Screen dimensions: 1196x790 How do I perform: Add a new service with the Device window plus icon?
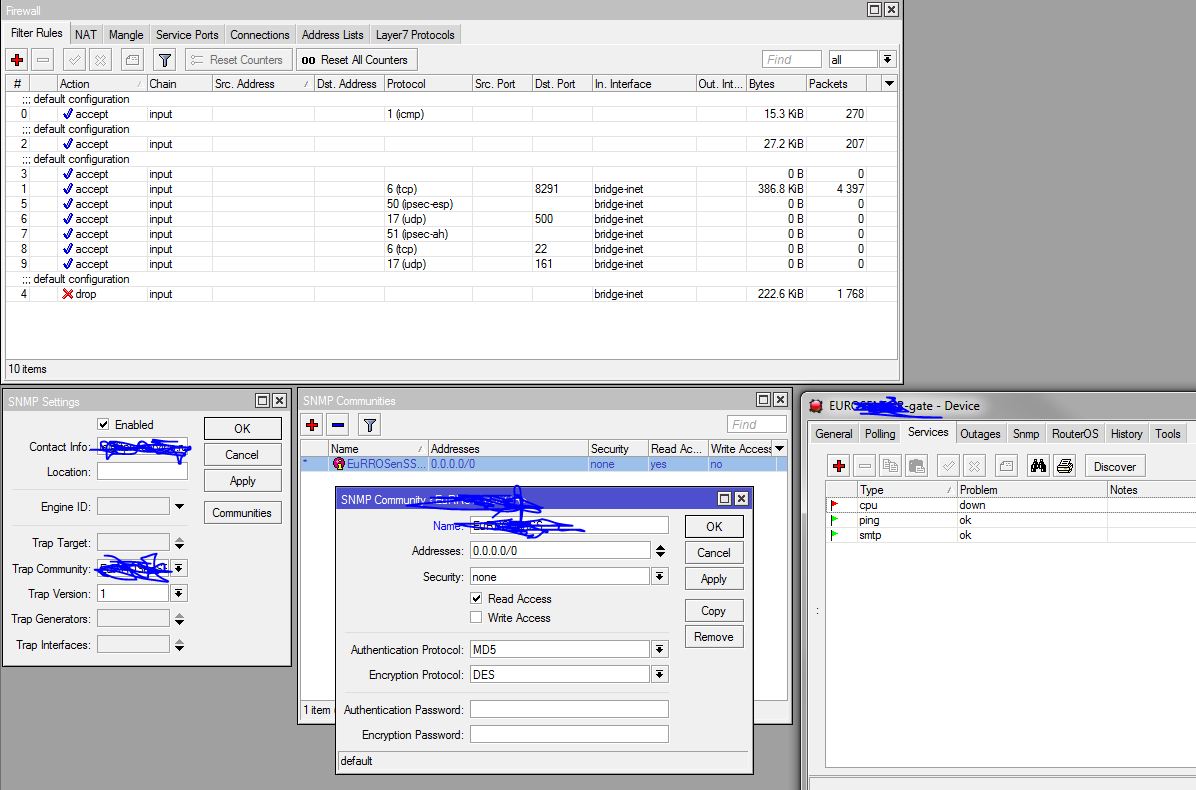(839, 466)
